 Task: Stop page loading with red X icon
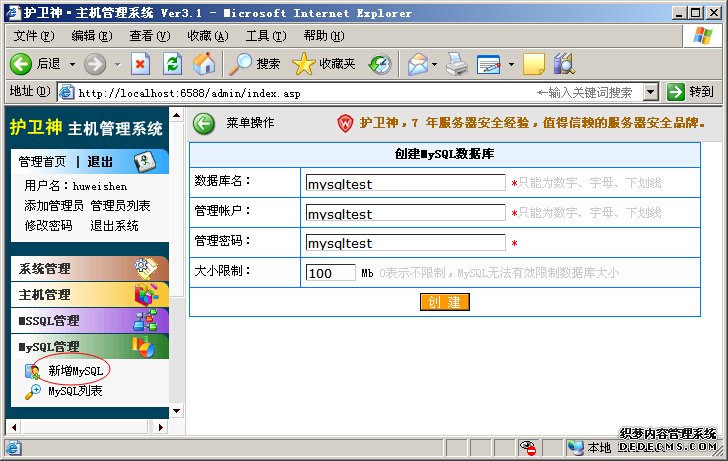point(140,64)
